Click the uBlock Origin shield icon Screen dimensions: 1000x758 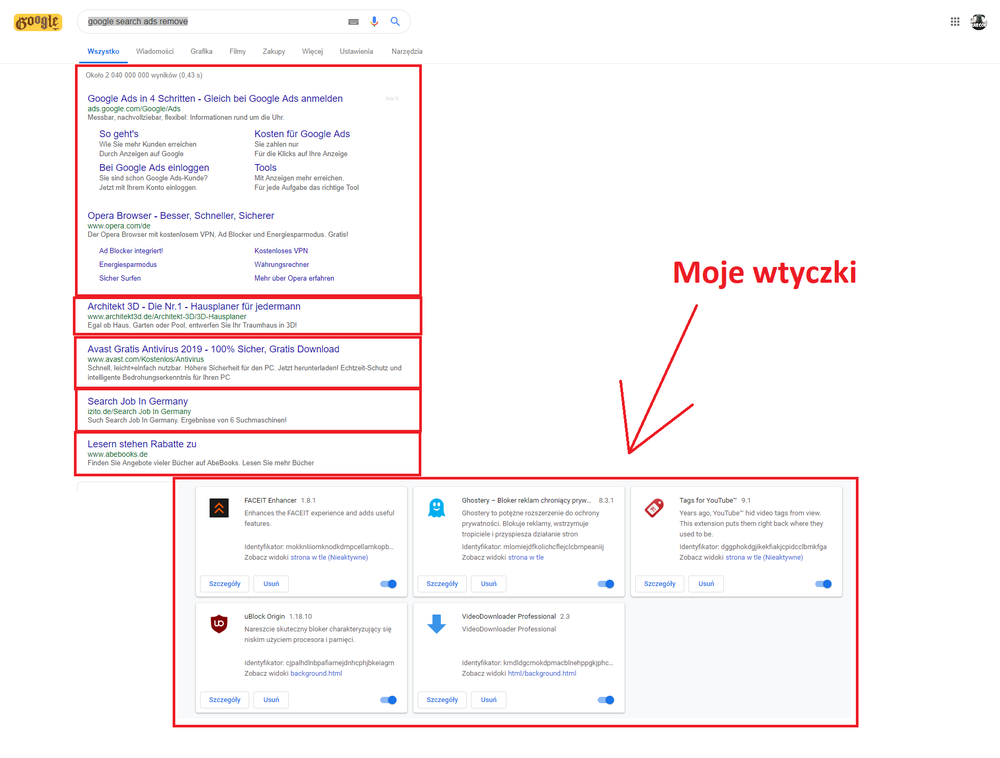[219, 623]
